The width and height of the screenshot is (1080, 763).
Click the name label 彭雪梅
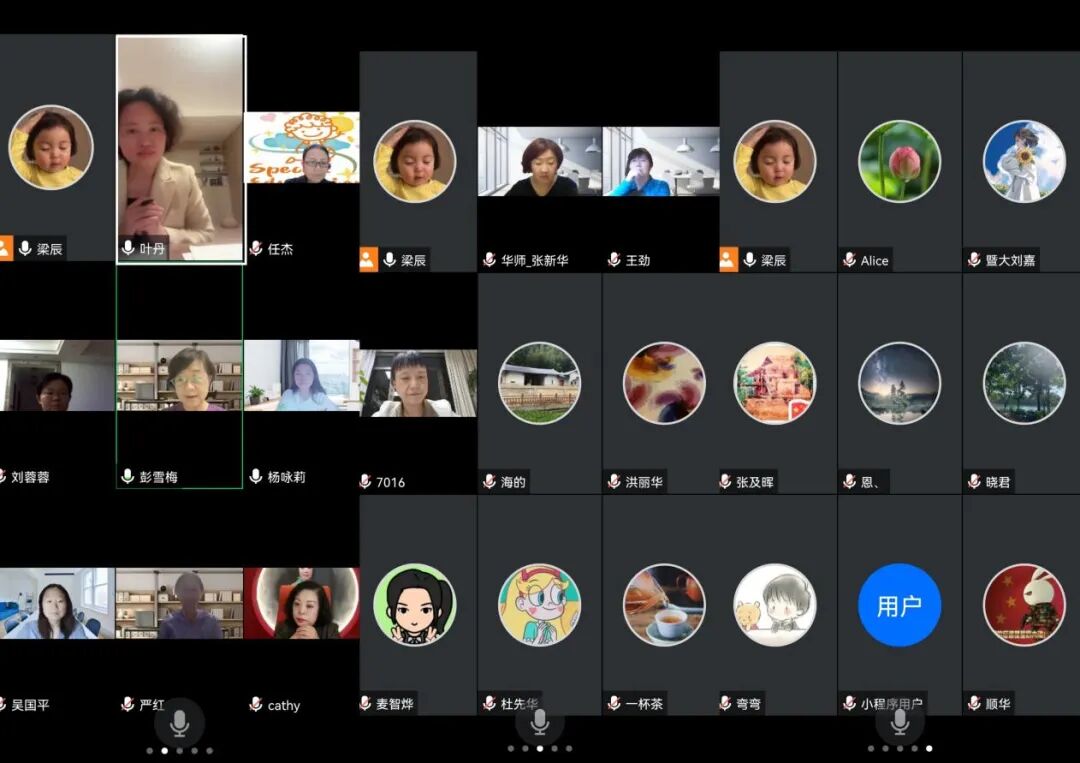pyautogui.click(x=158, y=477)
